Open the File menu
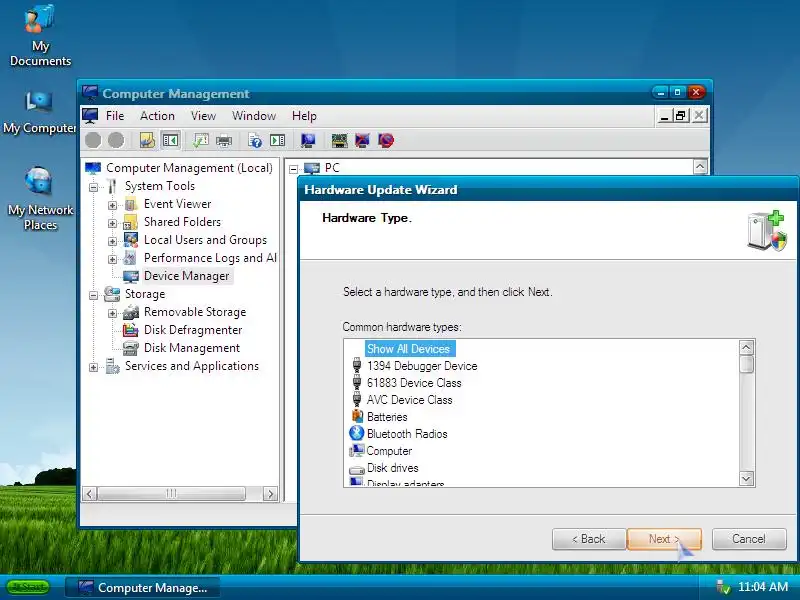Viewport: 800px width, 600px height. (x=115, y=116)
